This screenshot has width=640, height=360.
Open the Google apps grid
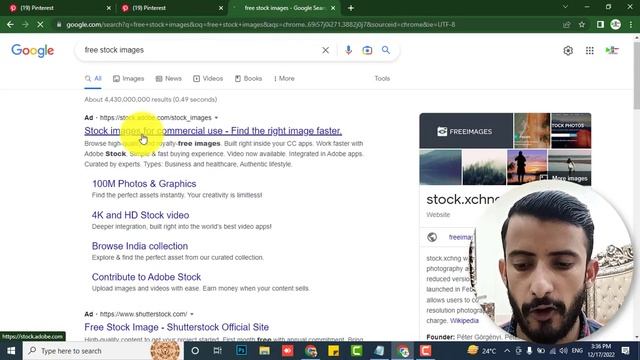click(x=590, y=51)
